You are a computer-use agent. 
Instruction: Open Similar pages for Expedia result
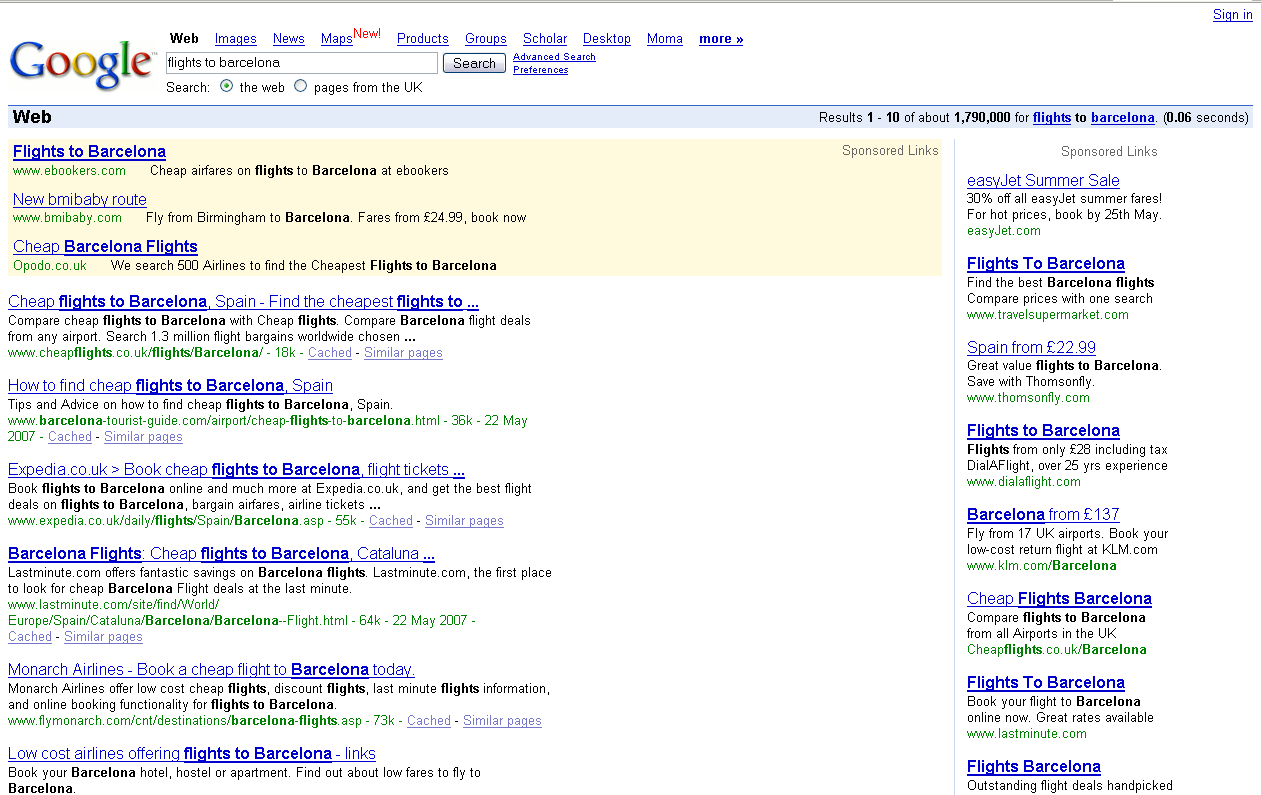pos(464,521)
